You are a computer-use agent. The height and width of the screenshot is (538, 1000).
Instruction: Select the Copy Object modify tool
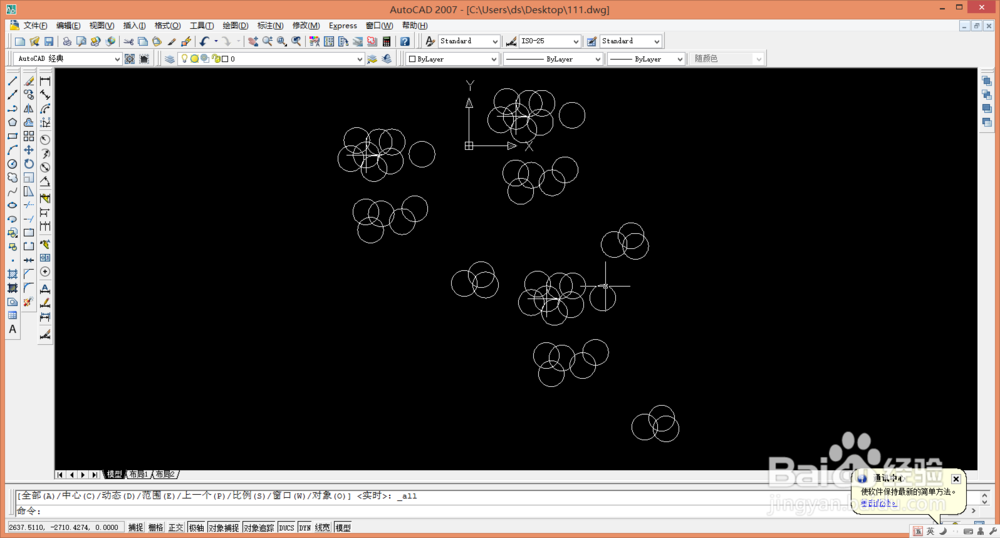coord(29,94)
